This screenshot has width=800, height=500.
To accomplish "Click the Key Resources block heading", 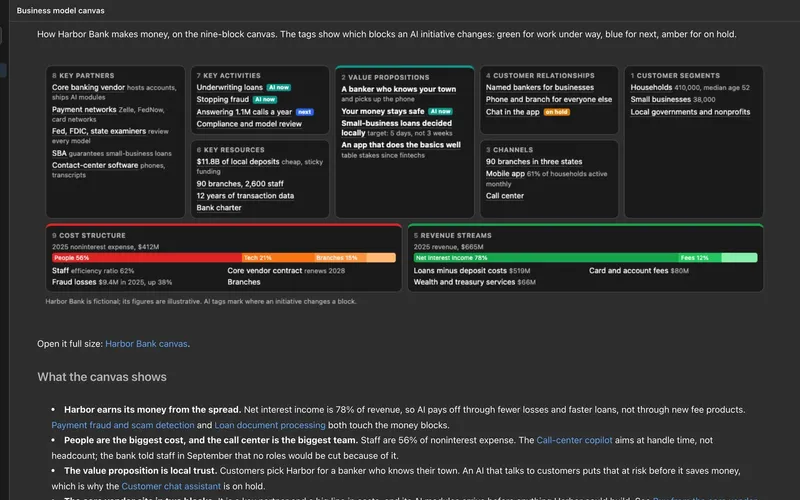I will pyautogui.click(x=231, y=150).
